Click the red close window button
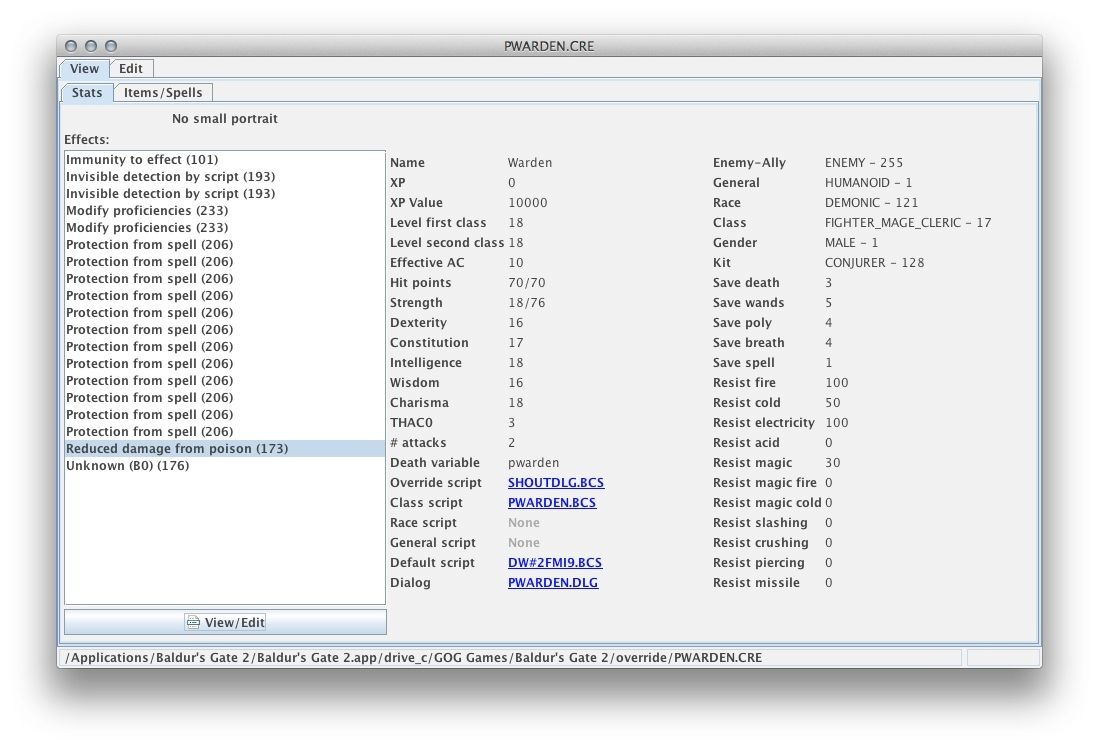1099x747 pixels. (71, 46)
